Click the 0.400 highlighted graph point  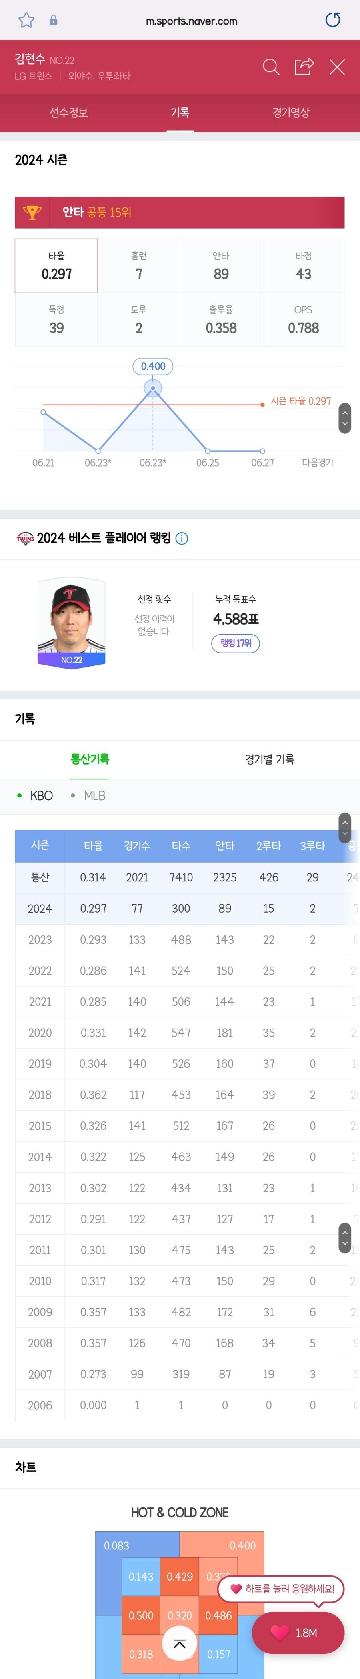[153, 387]
